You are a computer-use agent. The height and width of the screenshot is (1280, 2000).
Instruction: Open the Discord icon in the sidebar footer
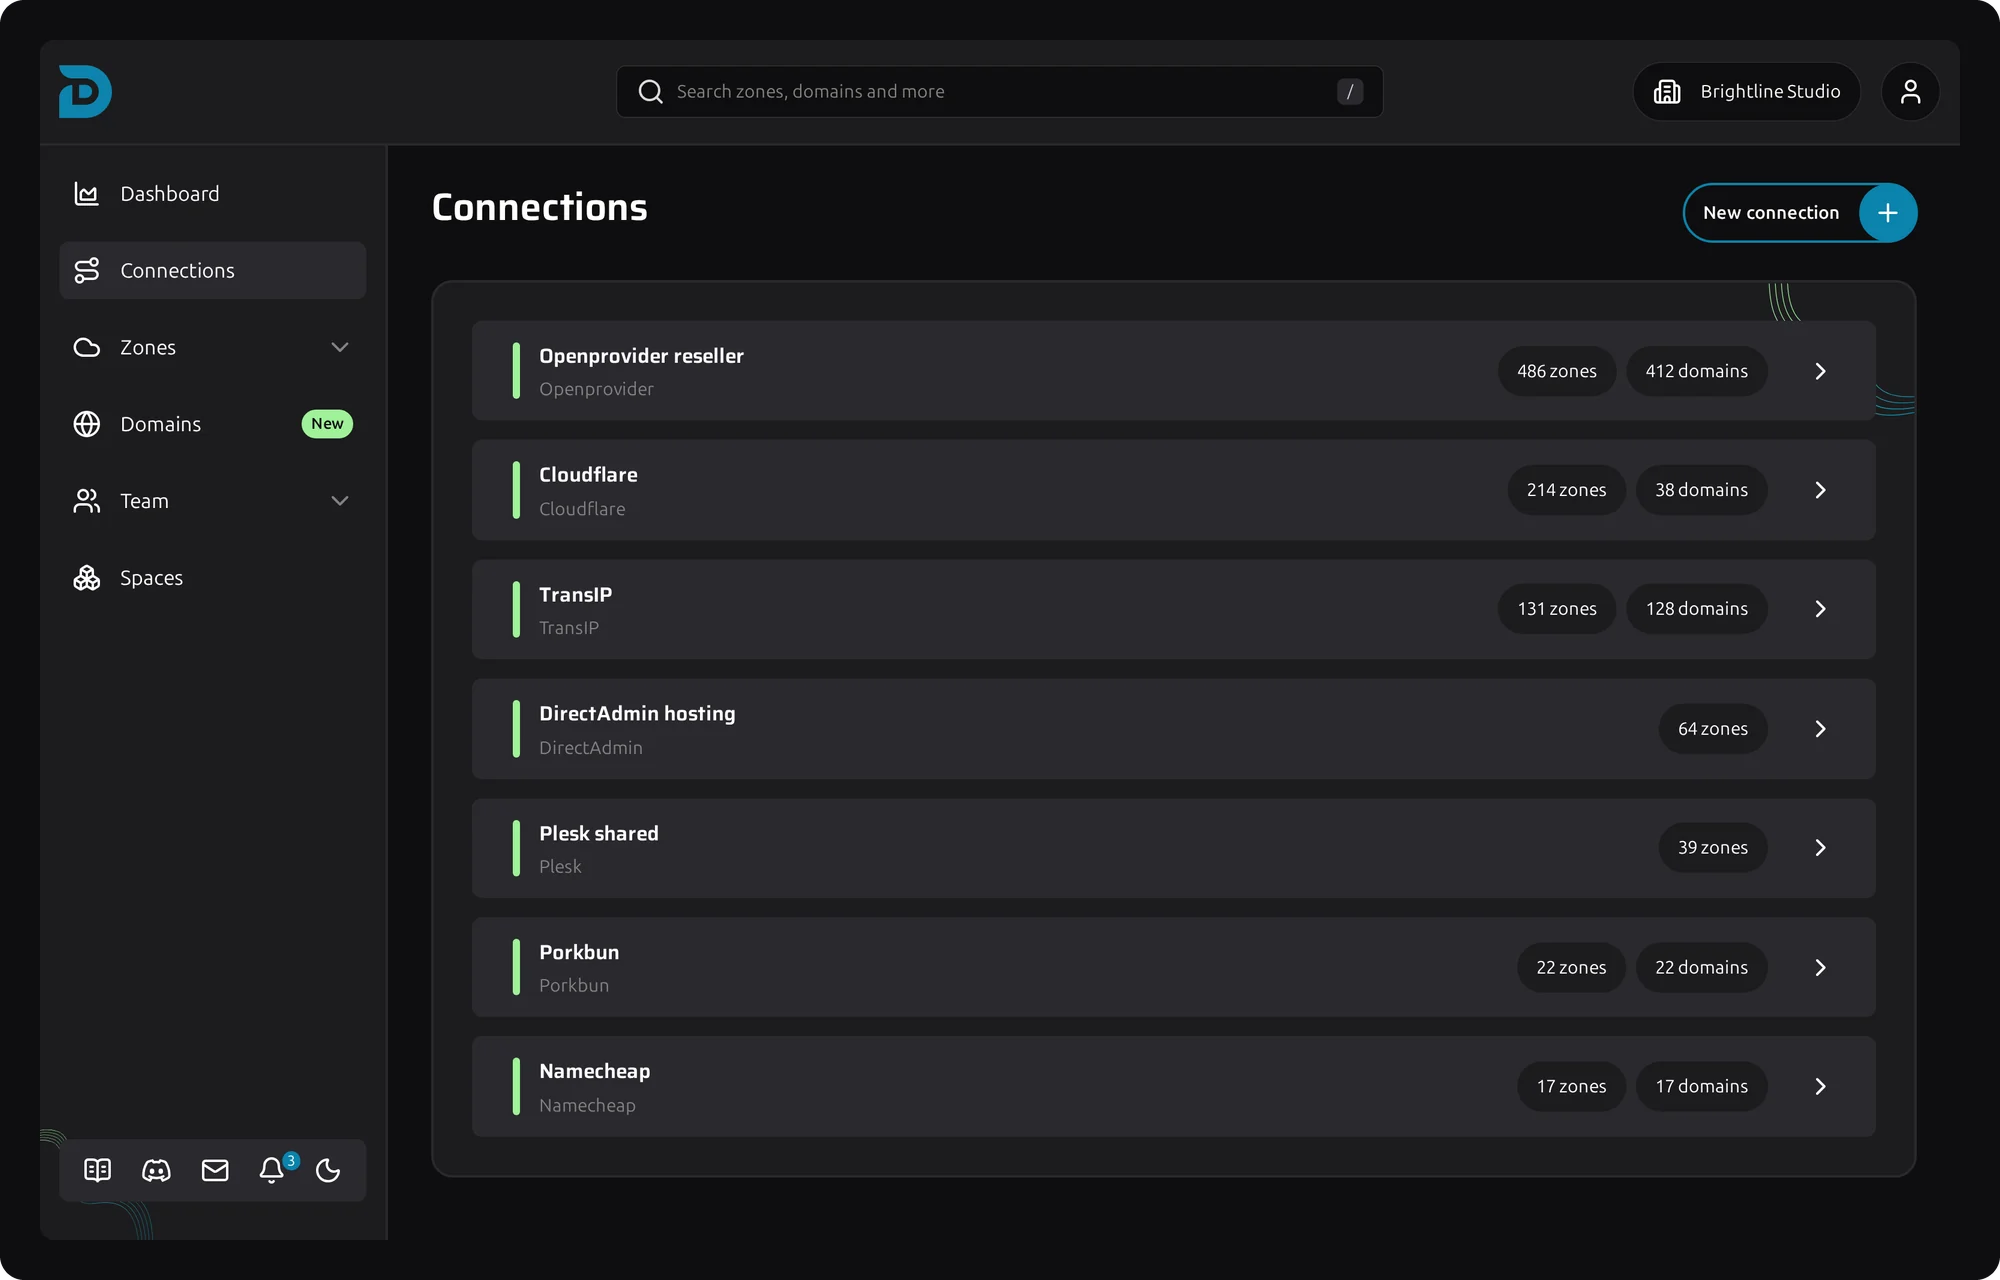[x=156, y=1170]
